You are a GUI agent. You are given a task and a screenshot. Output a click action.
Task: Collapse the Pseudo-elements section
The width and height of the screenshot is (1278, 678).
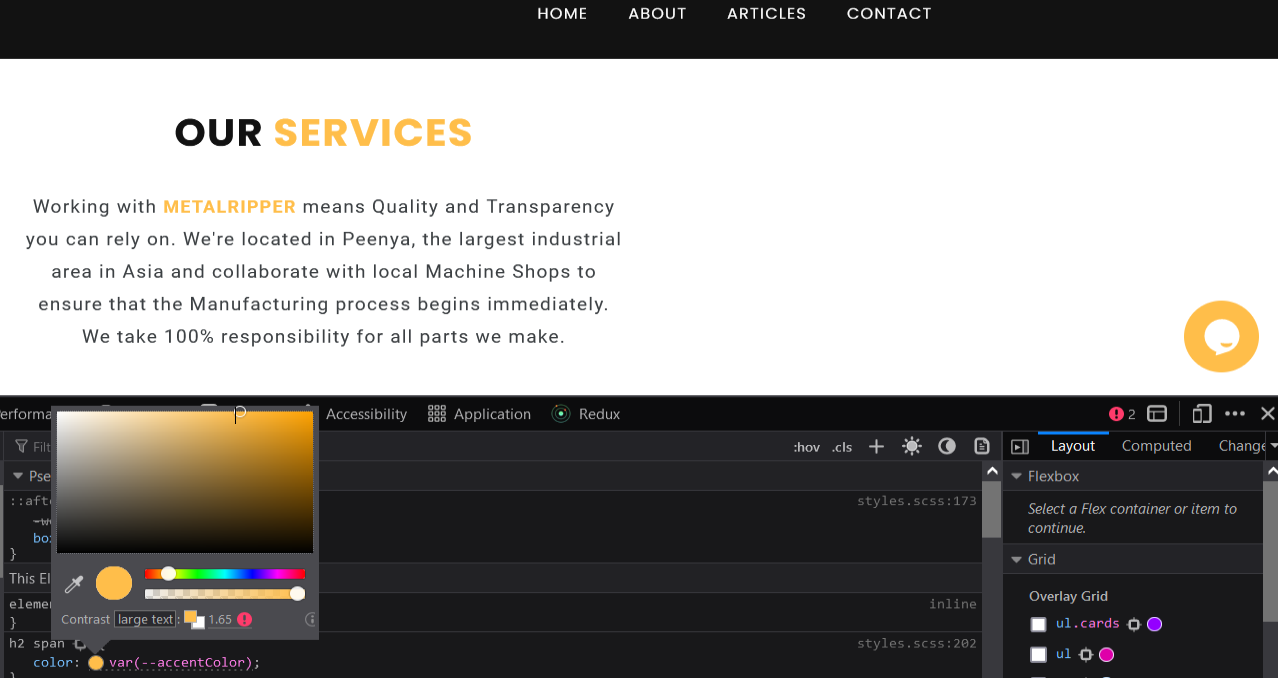(18, 476)
